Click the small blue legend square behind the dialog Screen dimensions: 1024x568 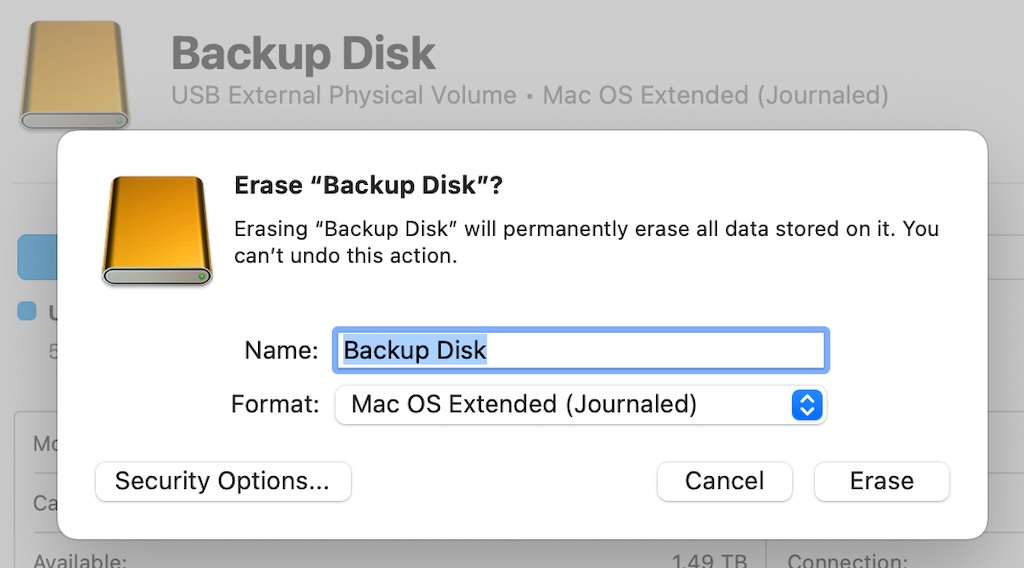click(27, 311)
